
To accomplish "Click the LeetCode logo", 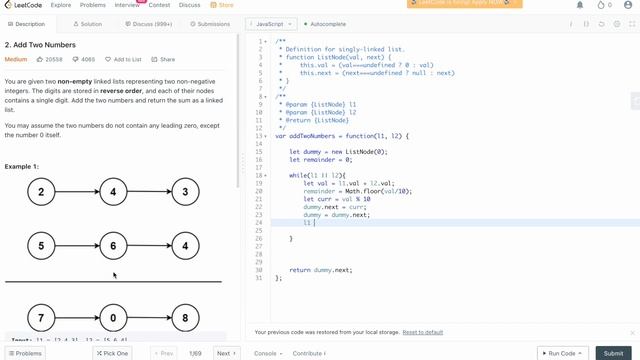I will coord(23,5).
